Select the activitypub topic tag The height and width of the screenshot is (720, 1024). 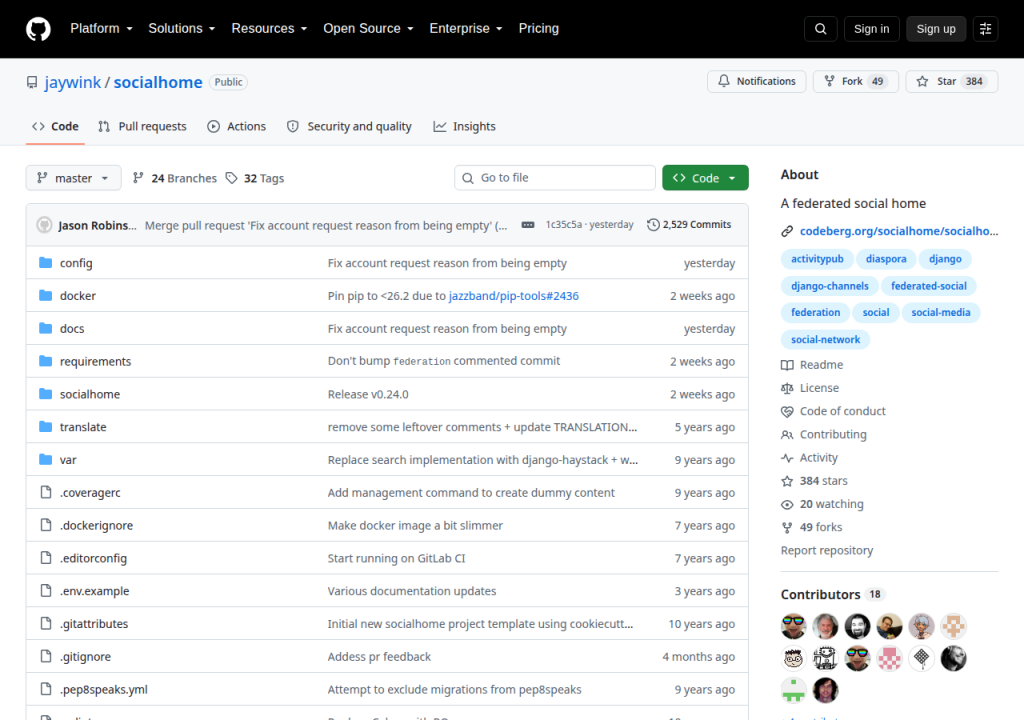point(817,259)
